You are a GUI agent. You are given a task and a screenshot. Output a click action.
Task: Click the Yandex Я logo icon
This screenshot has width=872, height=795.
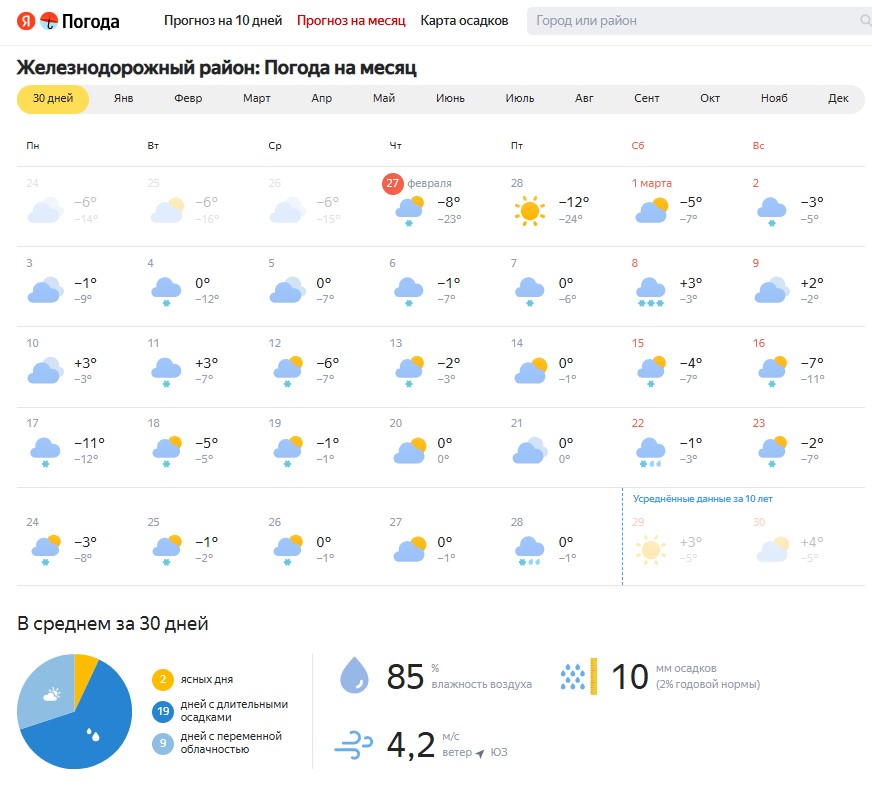(26, 21)
